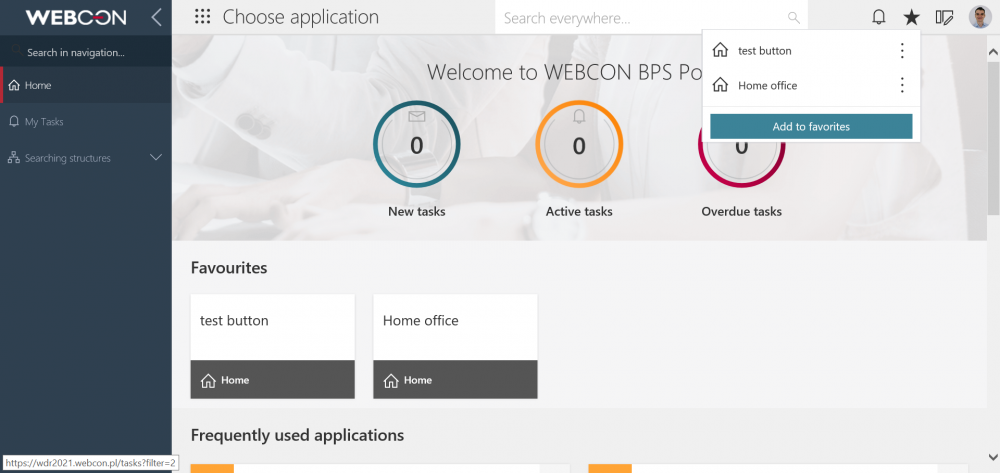This screenshot has height=473, width=1000.
Task: Expand the Searching structures chevron
Action: pos(156,157)
